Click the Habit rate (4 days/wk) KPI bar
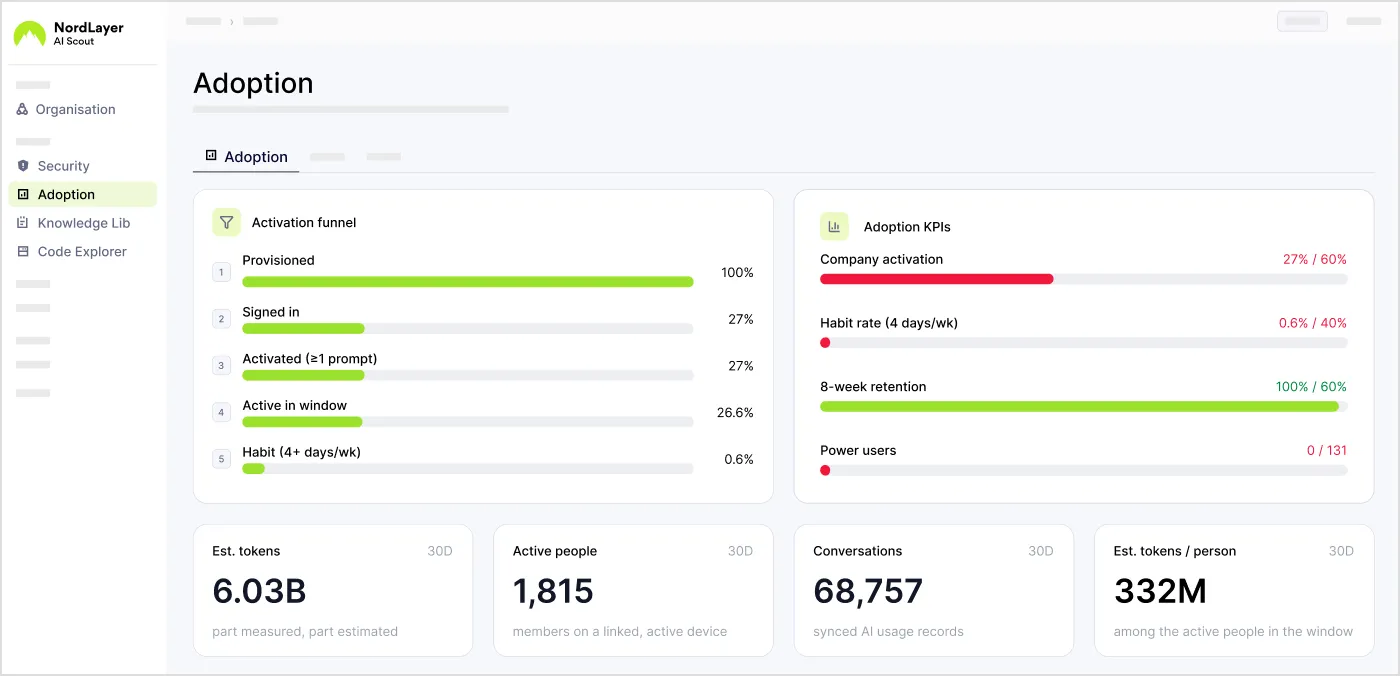The width and height of the screenshot is (1400, 676). (x=1084, y=342)
